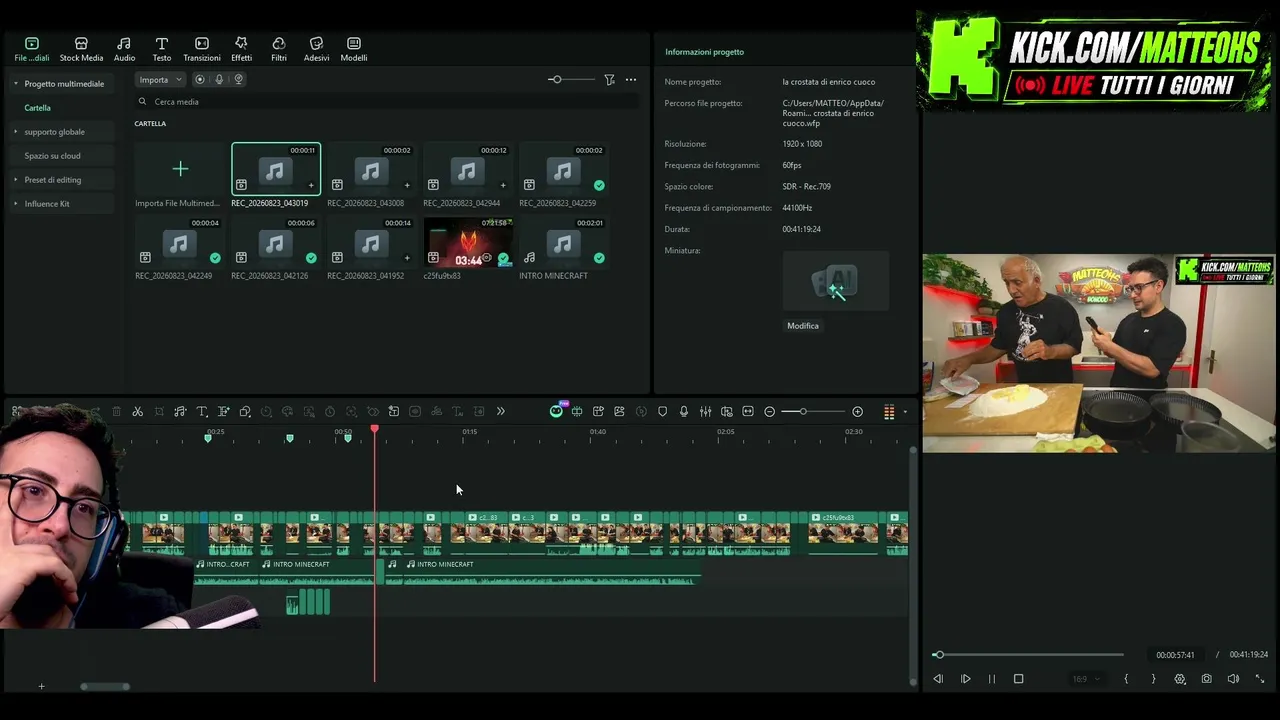
Task: Click the Cerca media search field
Action: tap(386, 102)
